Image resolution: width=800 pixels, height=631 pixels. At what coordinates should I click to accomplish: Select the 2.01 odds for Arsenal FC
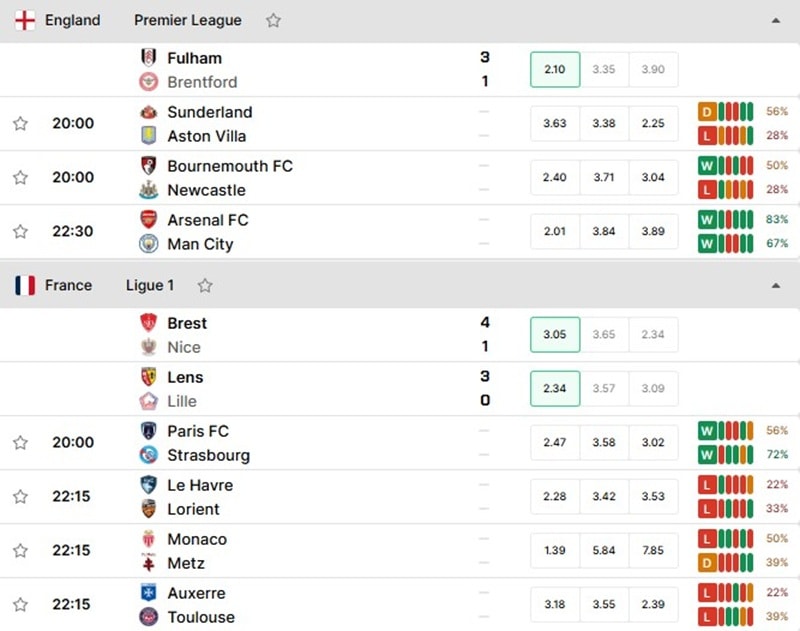click(555, 231)
